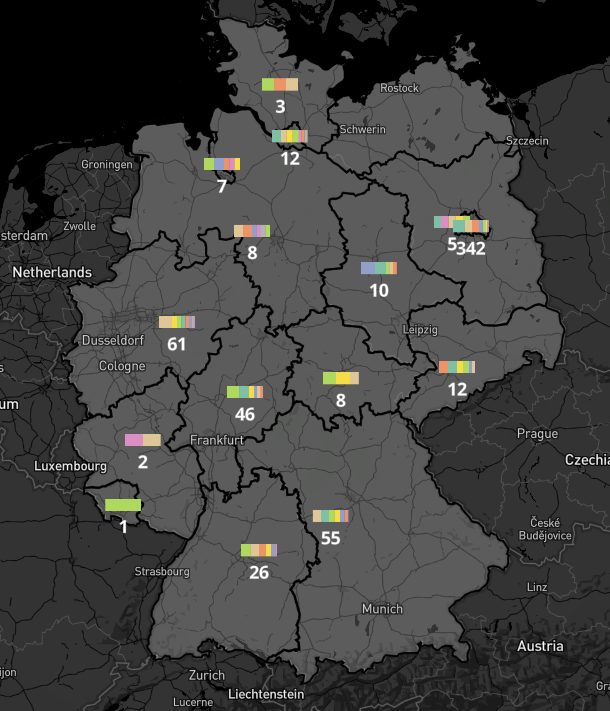Screen dimensions: 610x711
Task: Click the Frankfurt city label
Action: tap(217, 439)
